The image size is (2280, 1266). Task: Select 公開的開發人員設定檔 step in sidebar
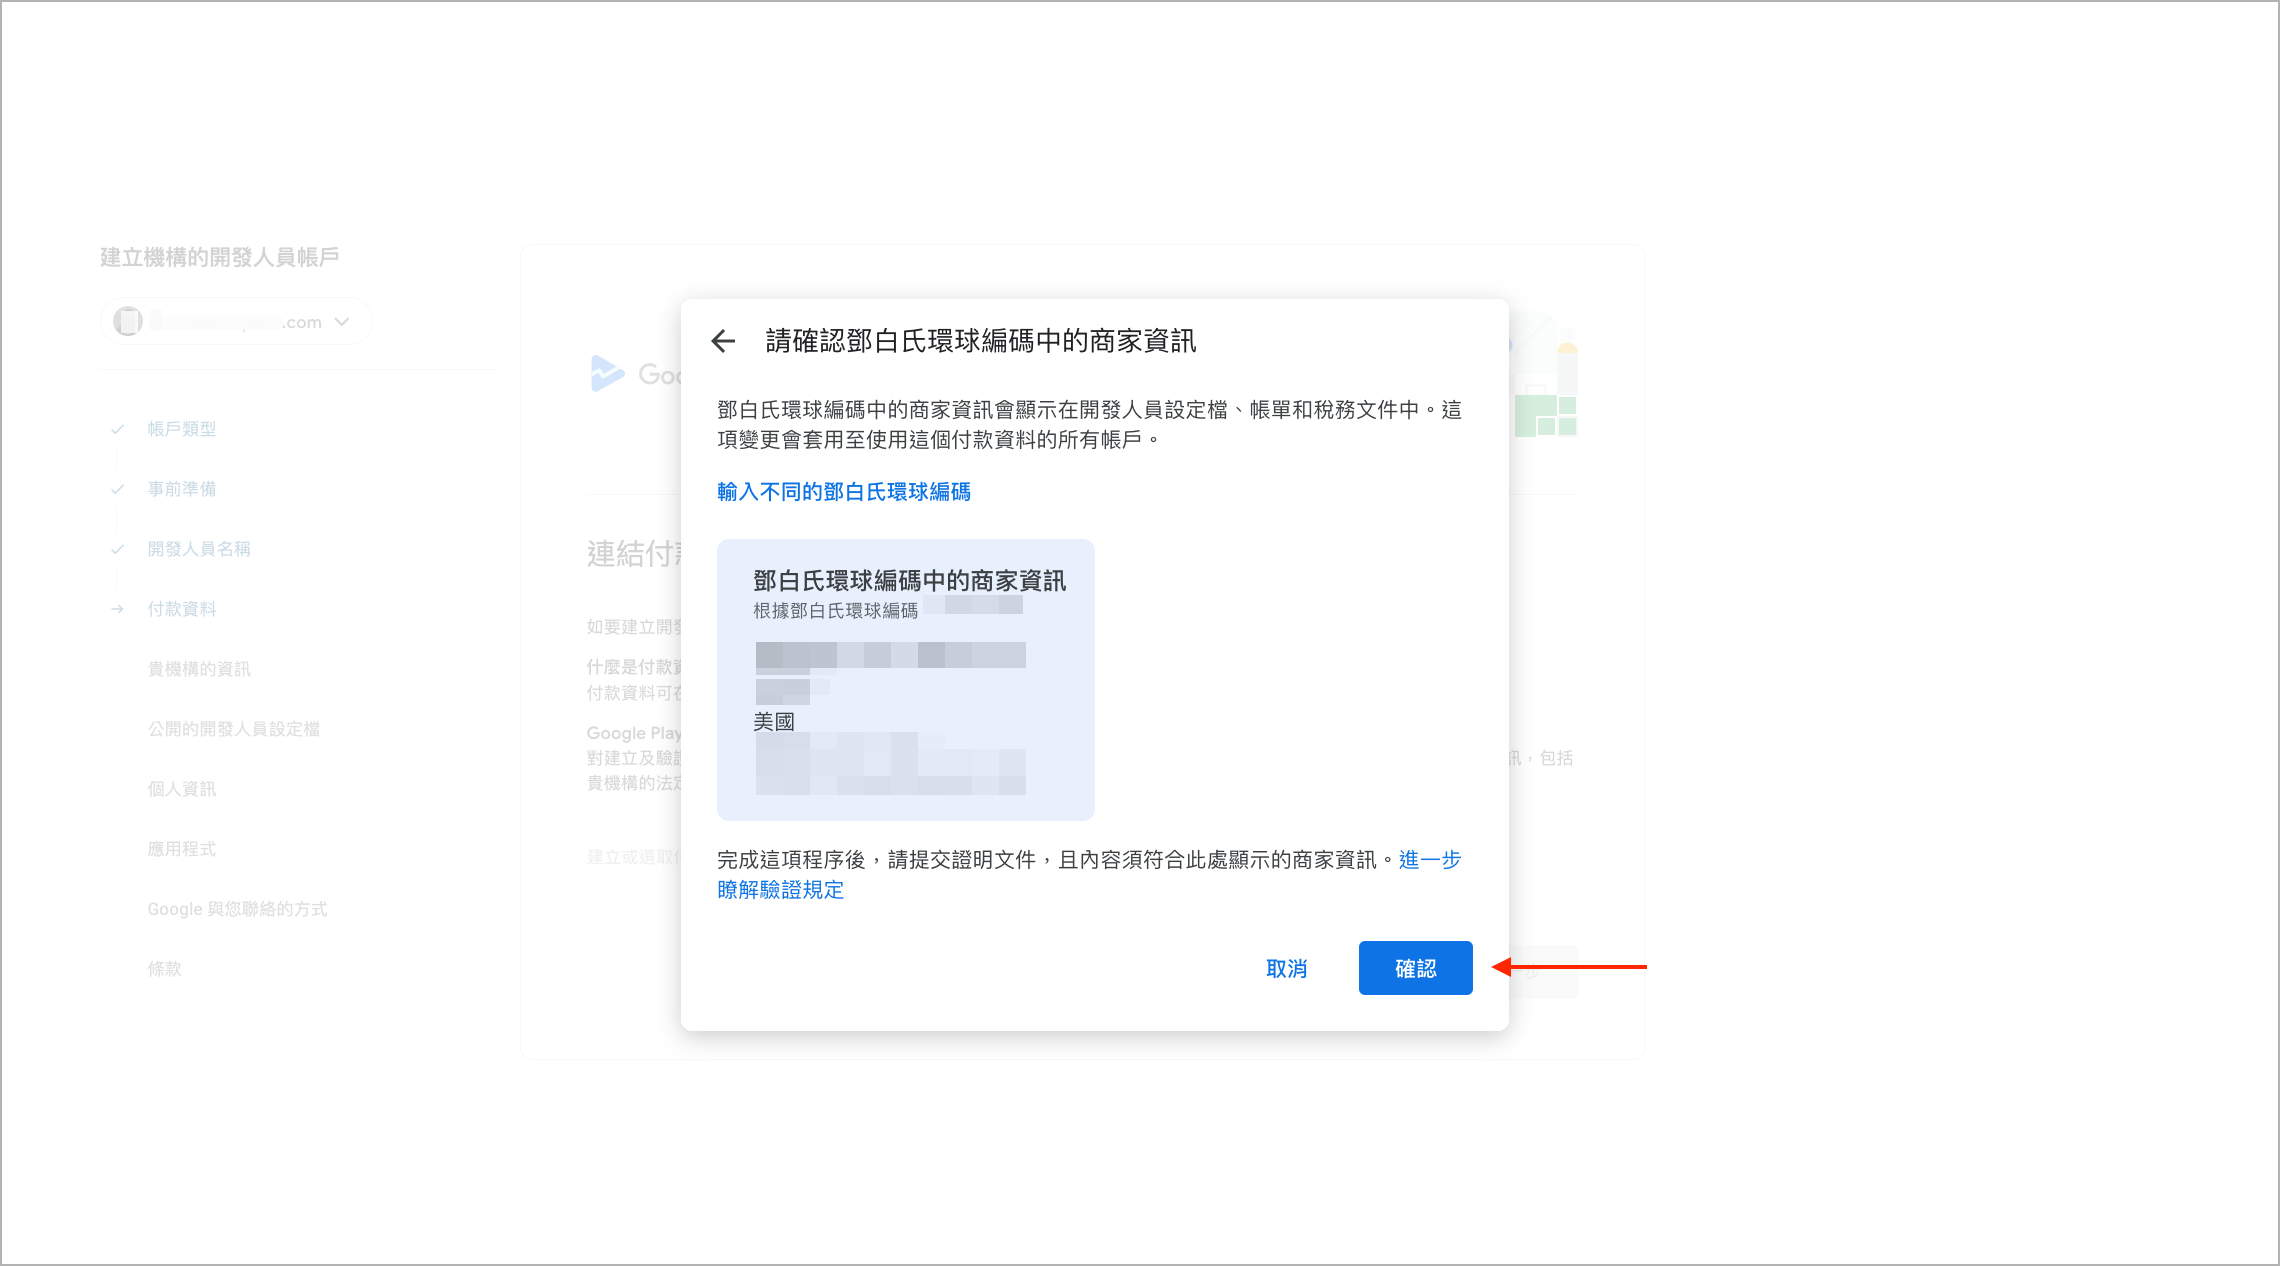pyautogui.click(x=234, y=729)
